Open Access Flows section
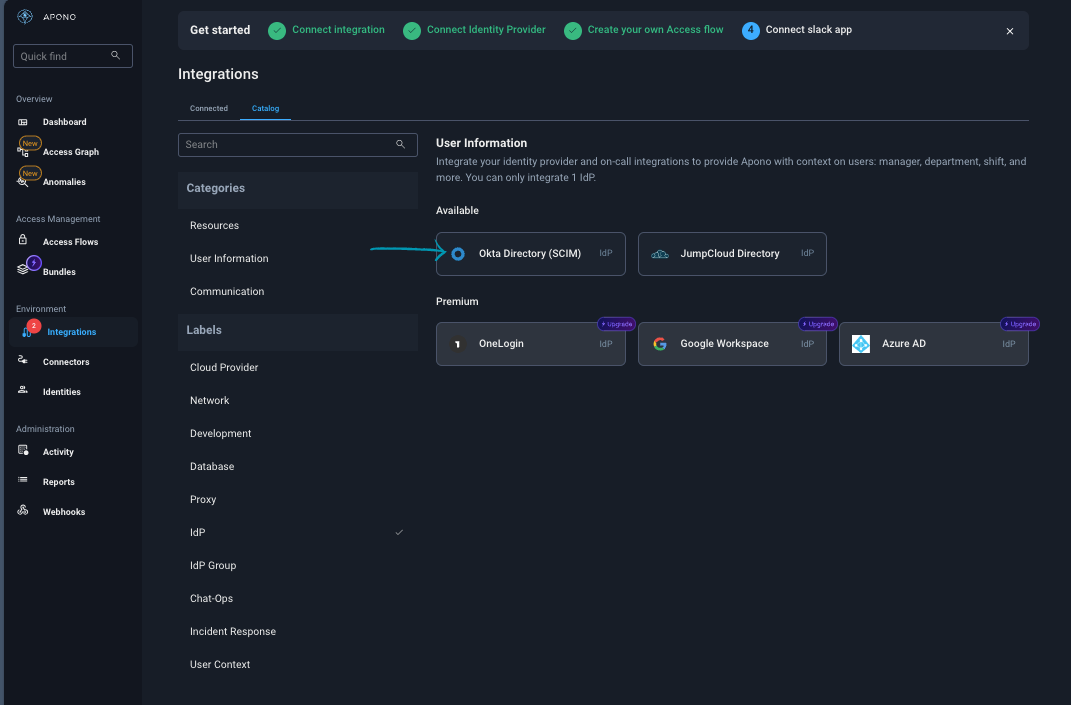 tap(70, 242)
